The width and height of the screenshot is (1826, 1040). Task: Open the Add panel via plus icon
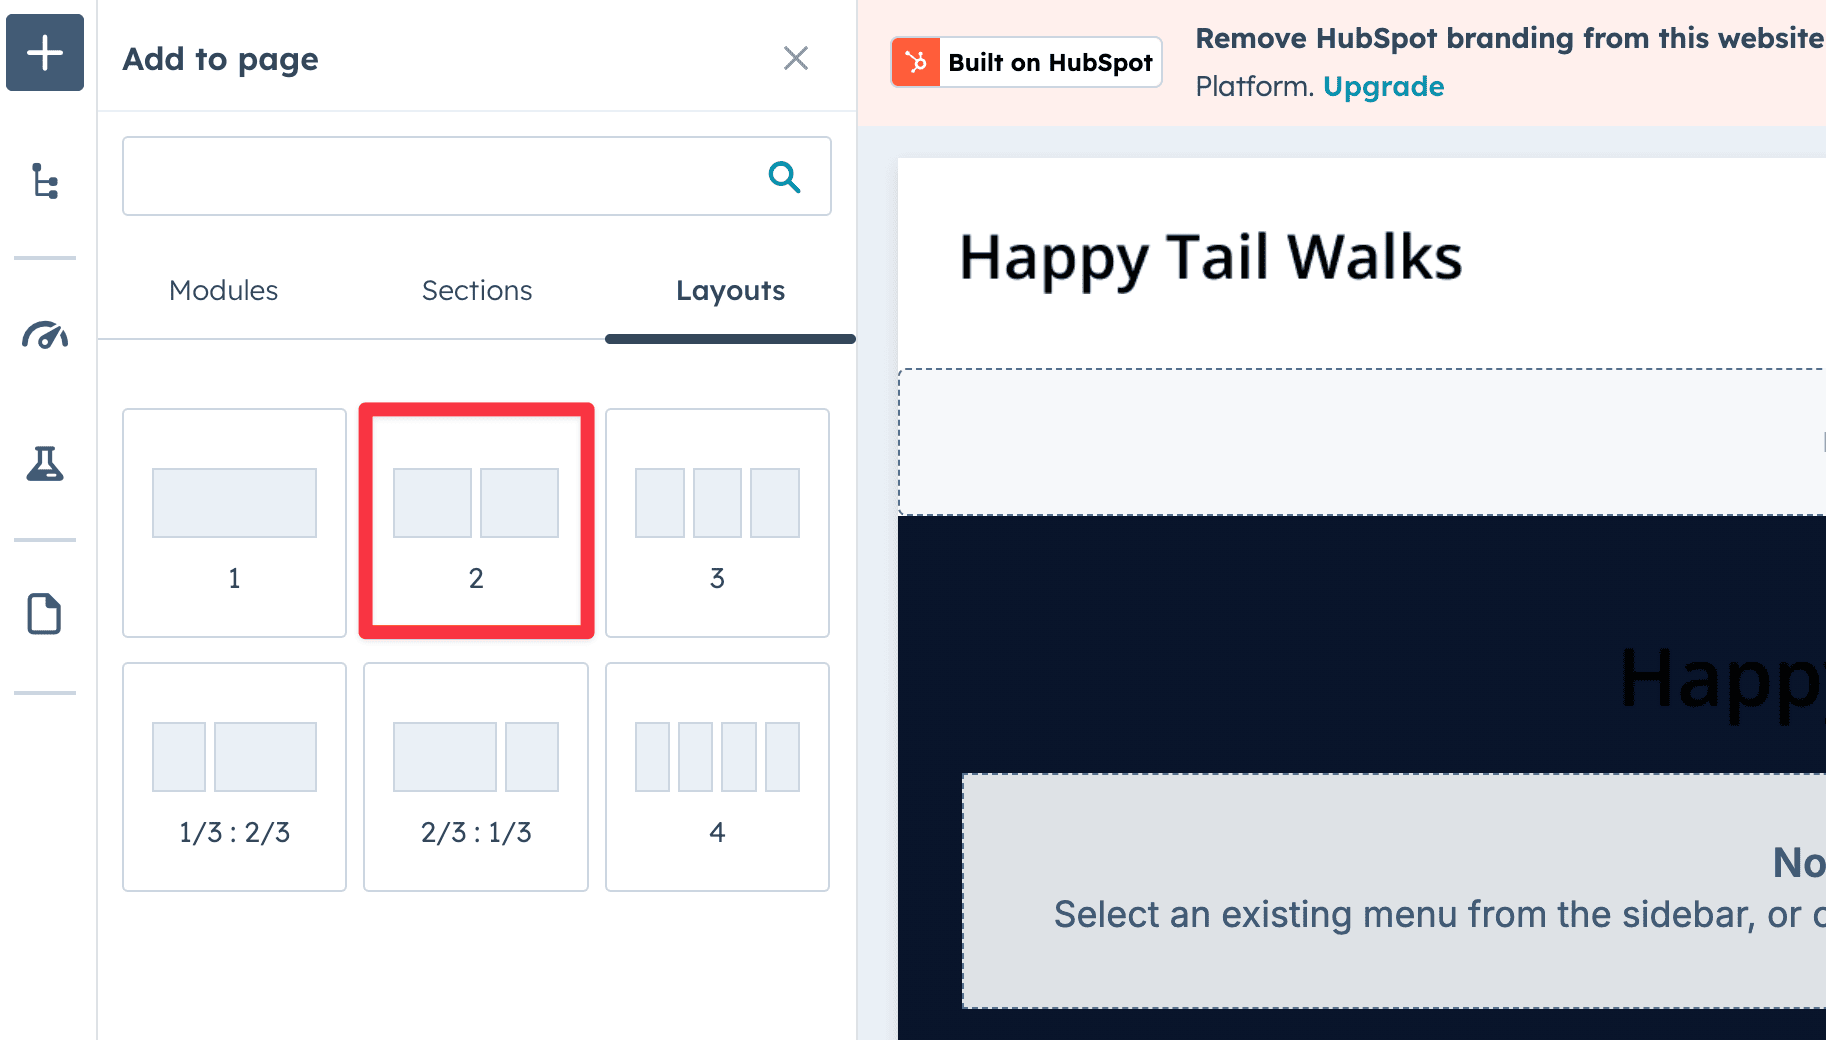[44, 53]
